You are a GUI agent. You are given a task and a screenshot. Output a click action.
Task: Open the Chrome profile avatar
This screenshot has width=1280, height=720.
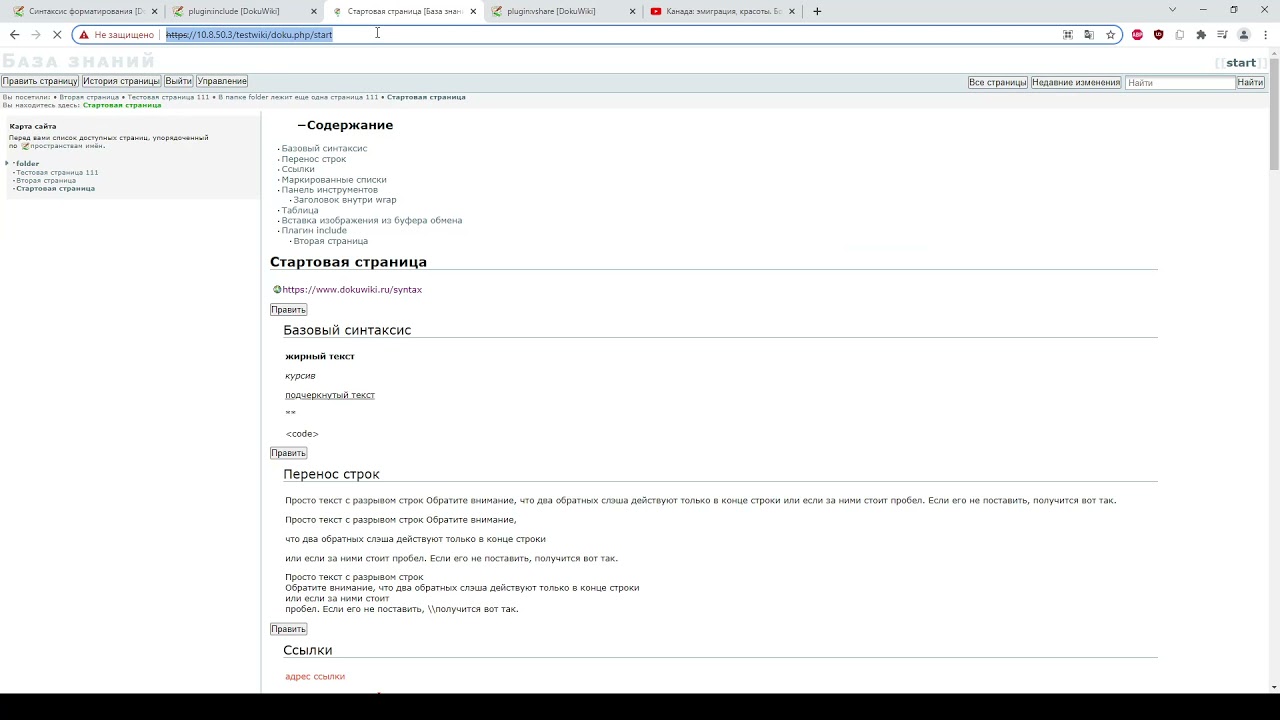click(1244, 35)
